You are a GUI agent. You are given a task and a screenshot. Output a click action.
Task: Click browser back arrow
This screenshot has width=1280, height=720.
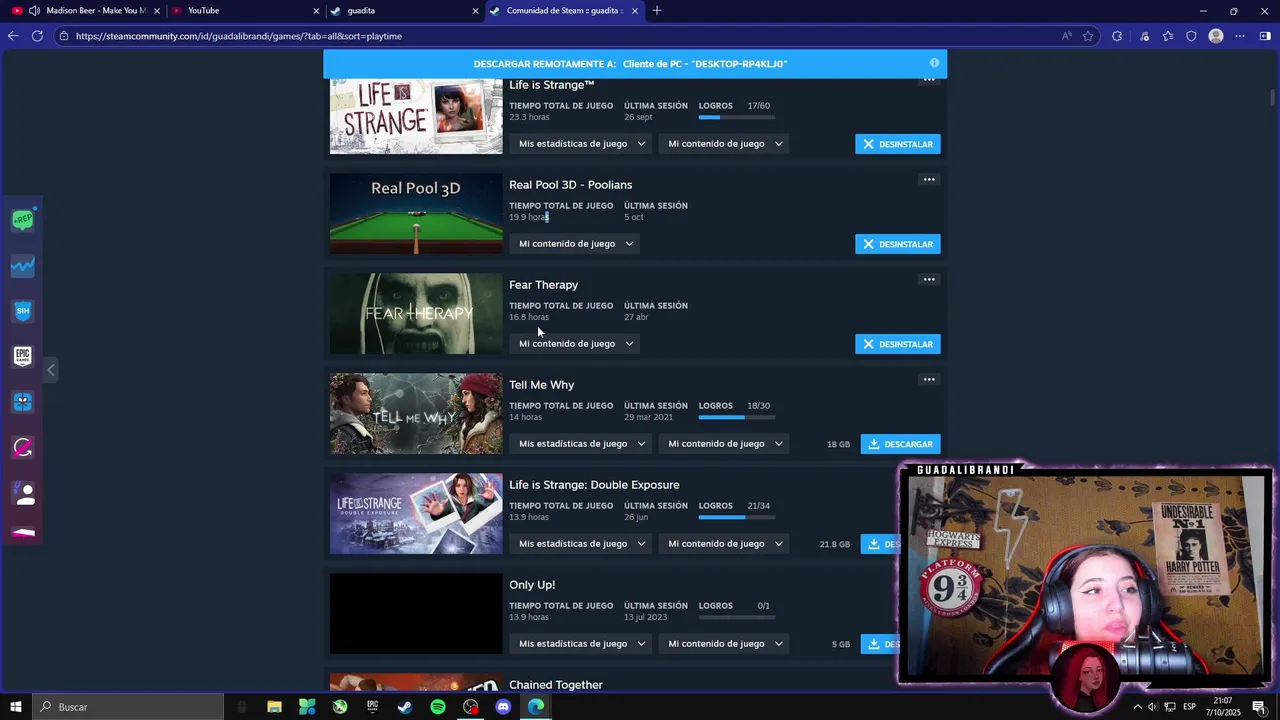point(13,36)
